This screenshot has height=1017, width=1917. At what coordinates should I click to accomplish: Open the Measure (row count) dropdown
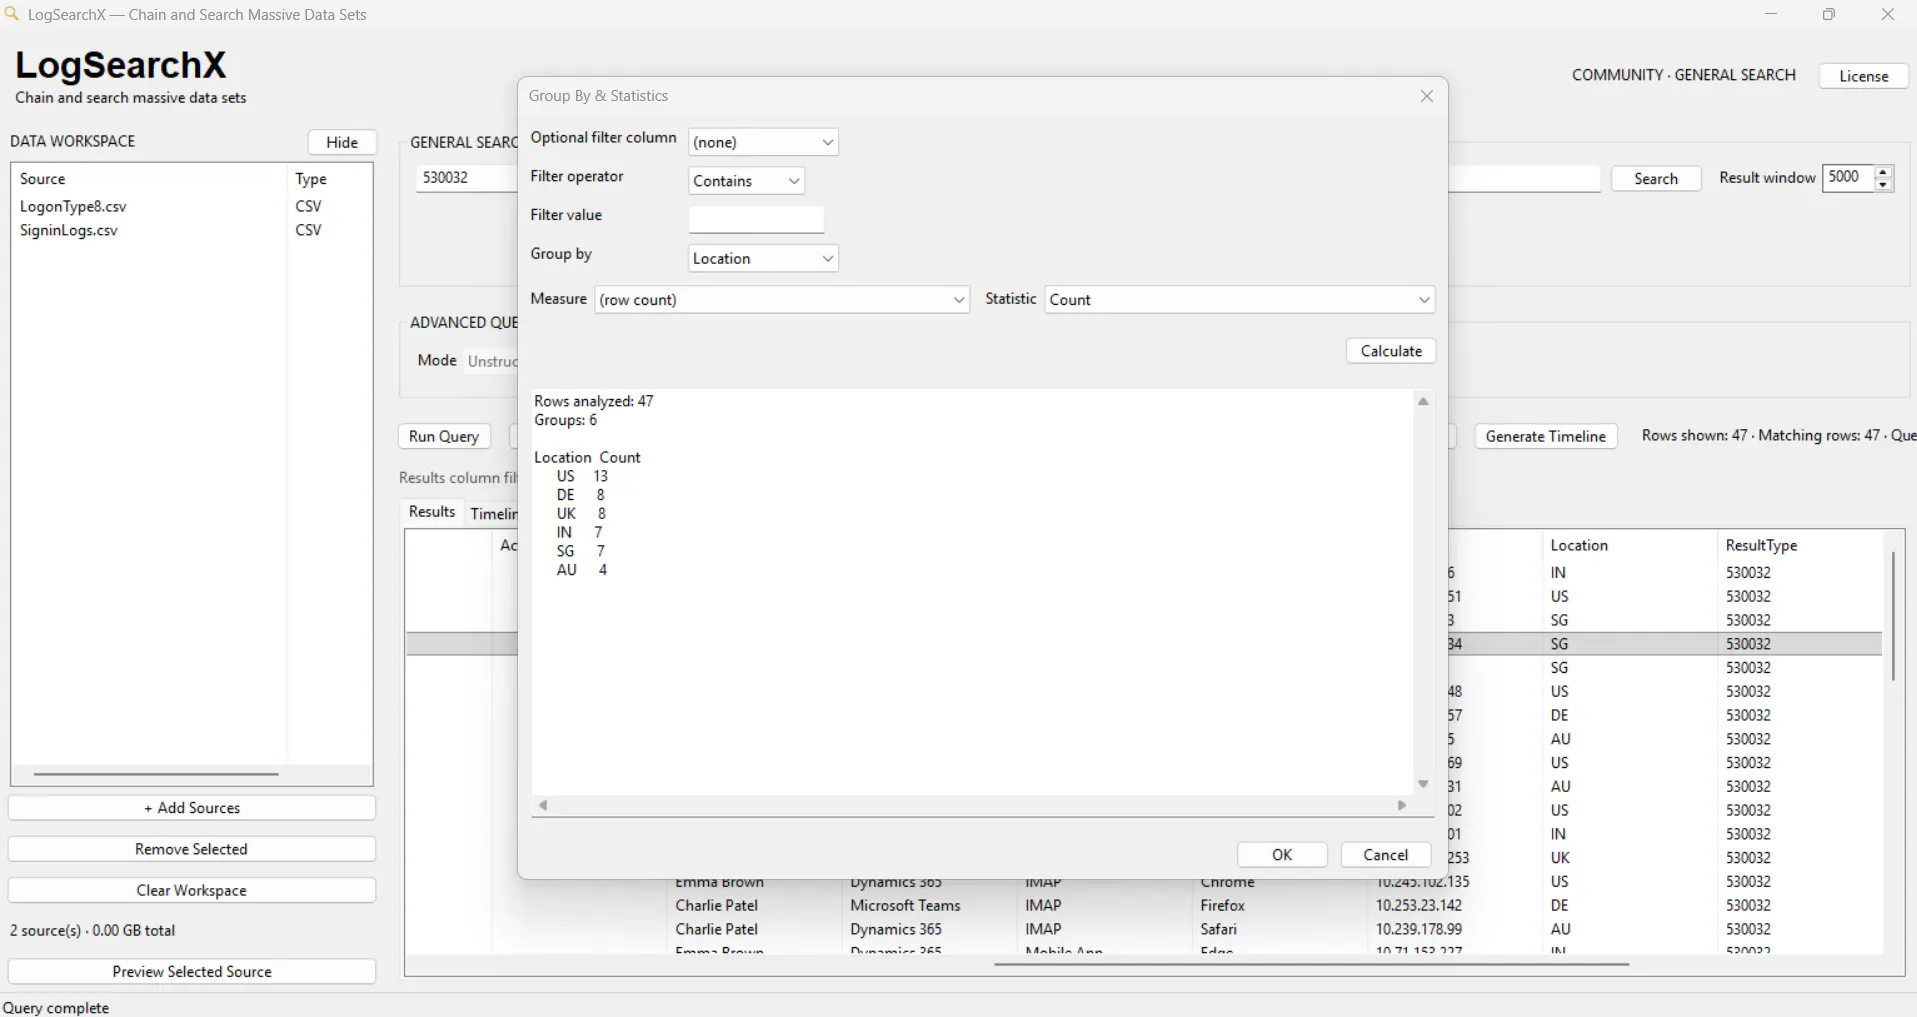782,299
